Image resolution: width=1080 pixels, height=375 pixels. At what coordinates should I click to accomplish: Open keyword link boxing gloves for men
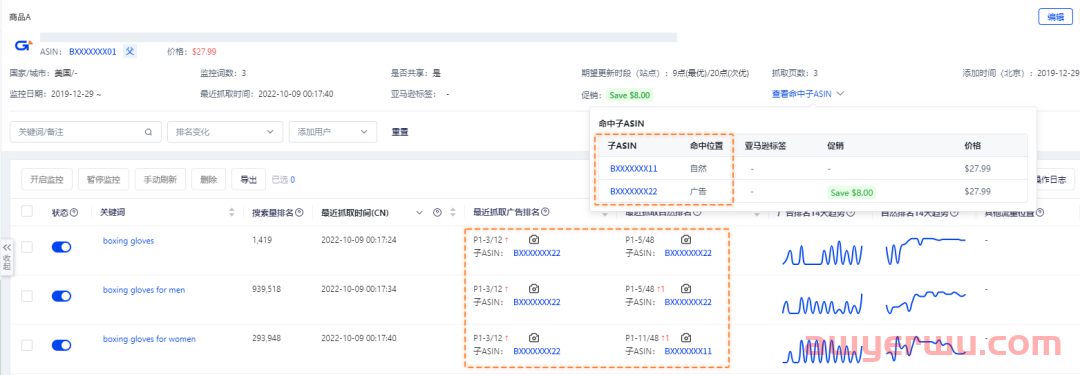pyautogui.click(x=144, y=290)
